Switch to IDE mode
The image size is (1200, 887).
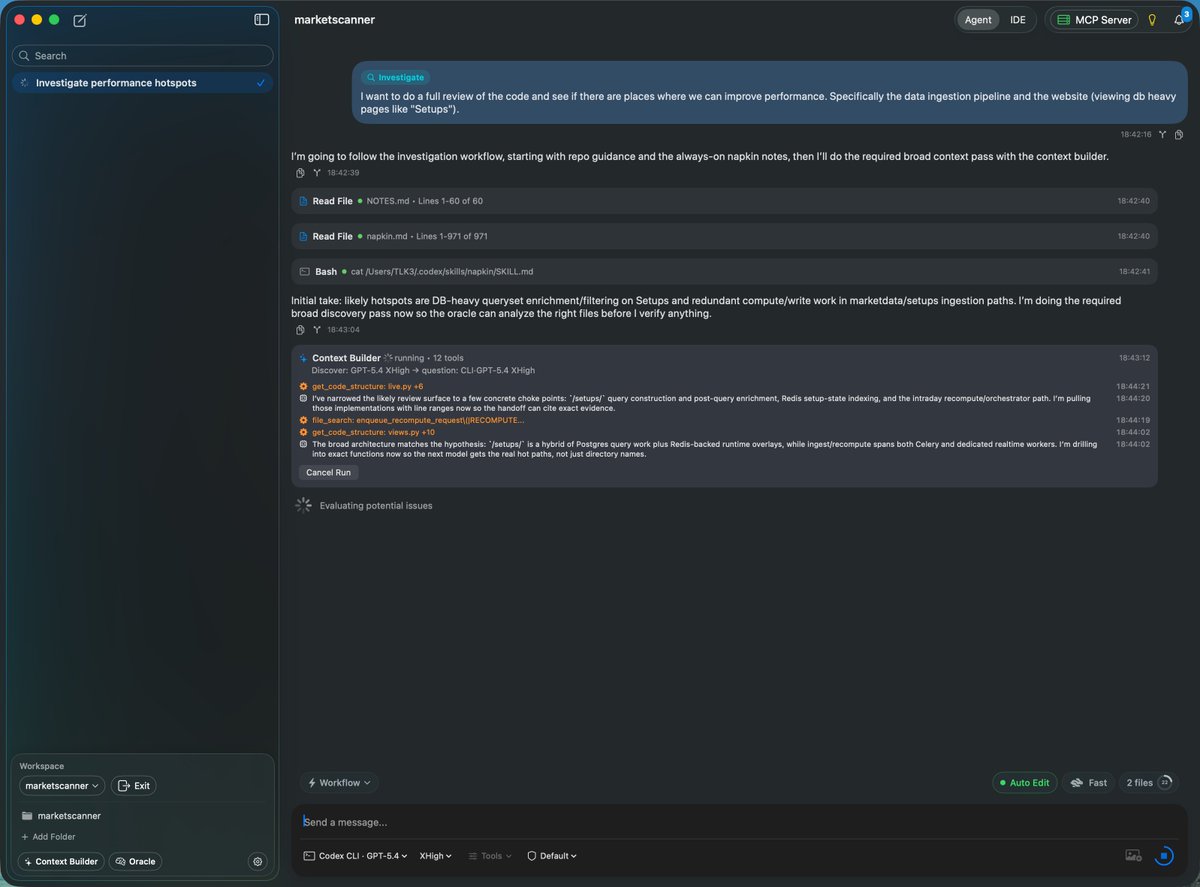click(x=1017, y=20)
